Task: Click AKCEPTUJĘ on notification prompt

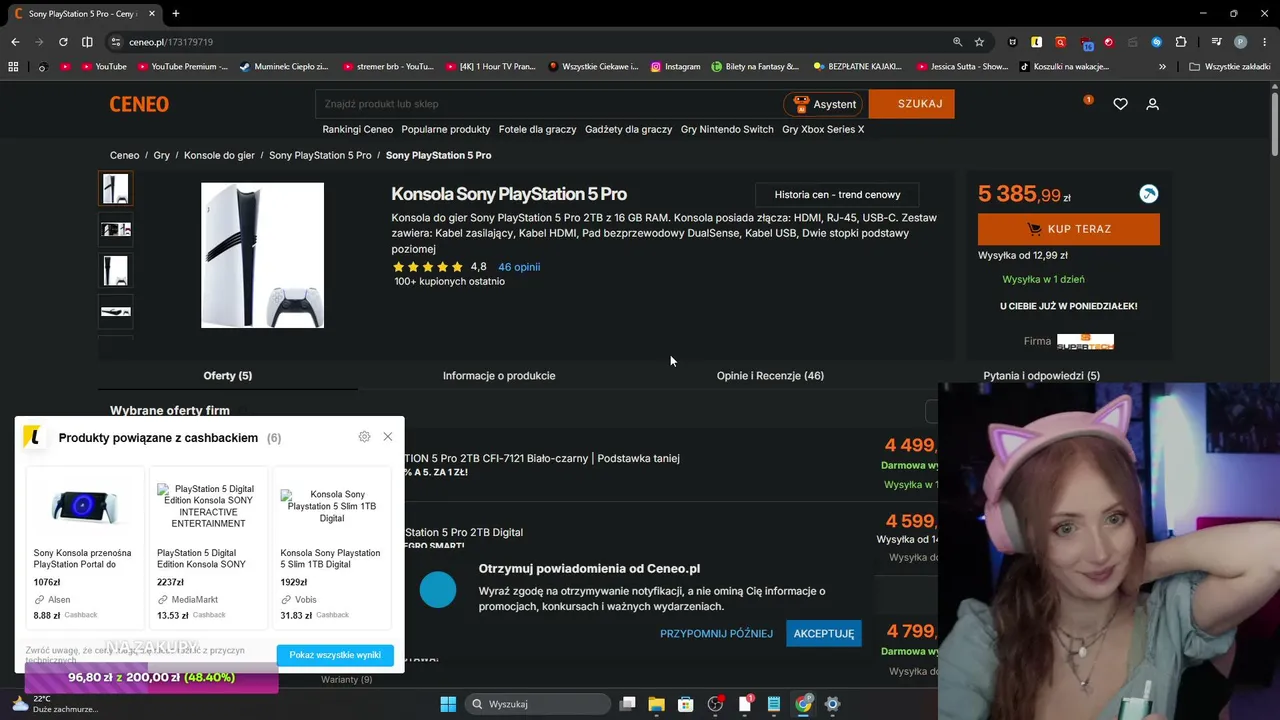Action: point(824,633)
